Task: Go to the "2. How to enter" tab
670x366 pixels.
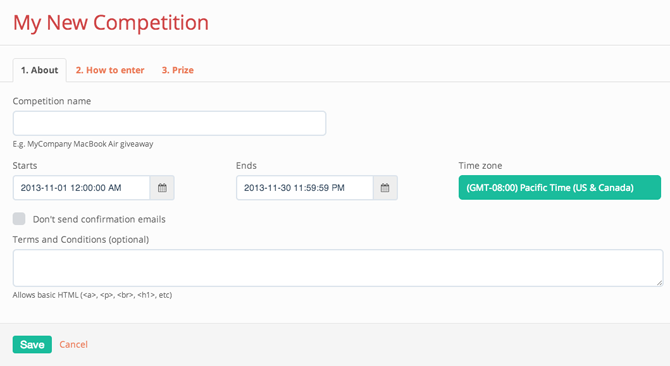Action: tap(110, 70)
